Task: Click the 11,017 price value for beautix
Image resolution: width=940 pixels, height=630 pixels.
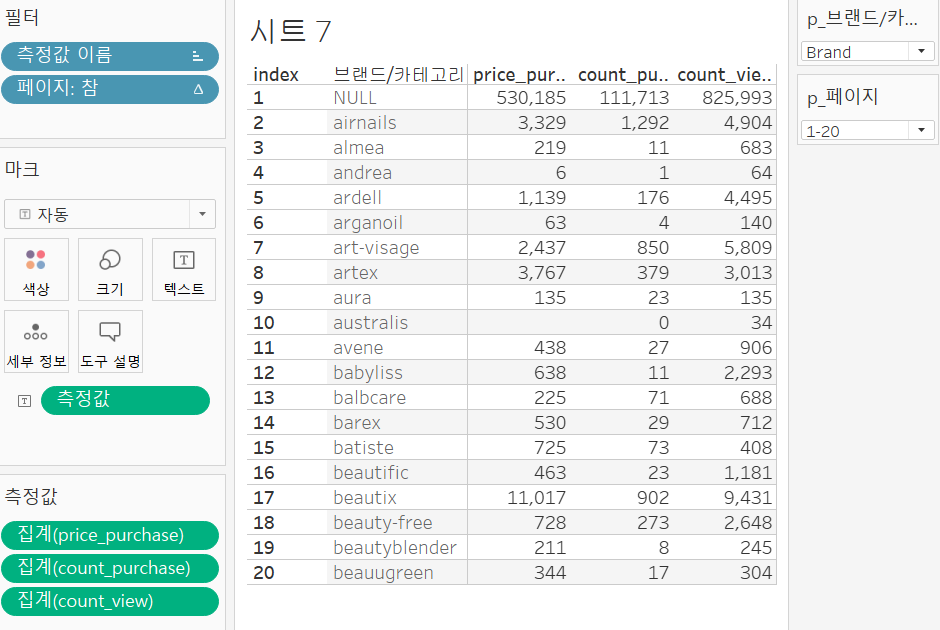Action: pyautogui.click(x=537, y=498)
